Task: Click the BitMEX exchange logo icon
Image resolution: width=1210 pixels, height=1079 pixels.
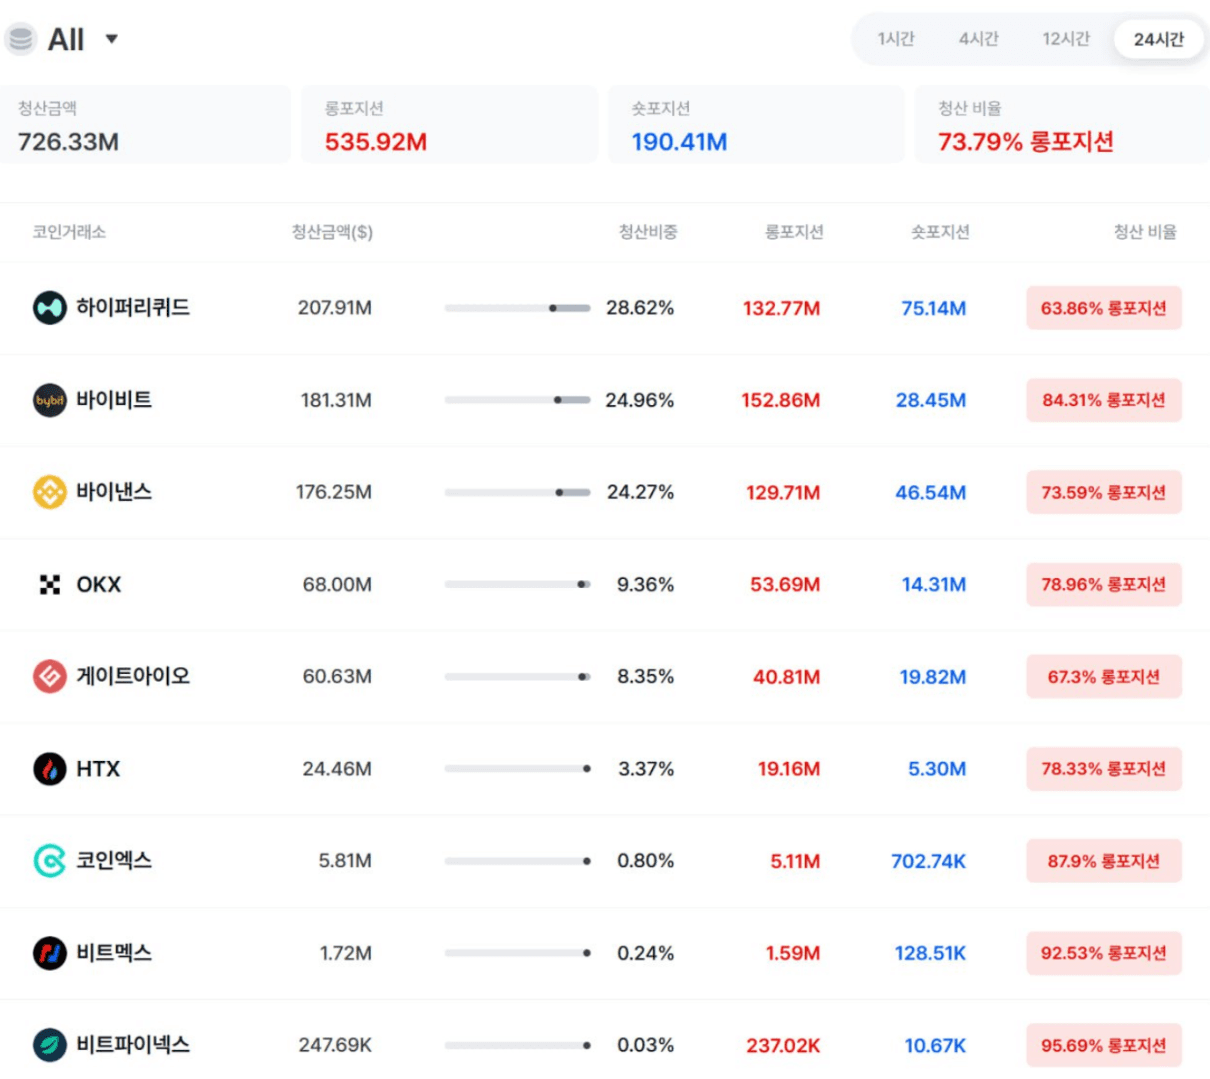Action: pos(49,953)
